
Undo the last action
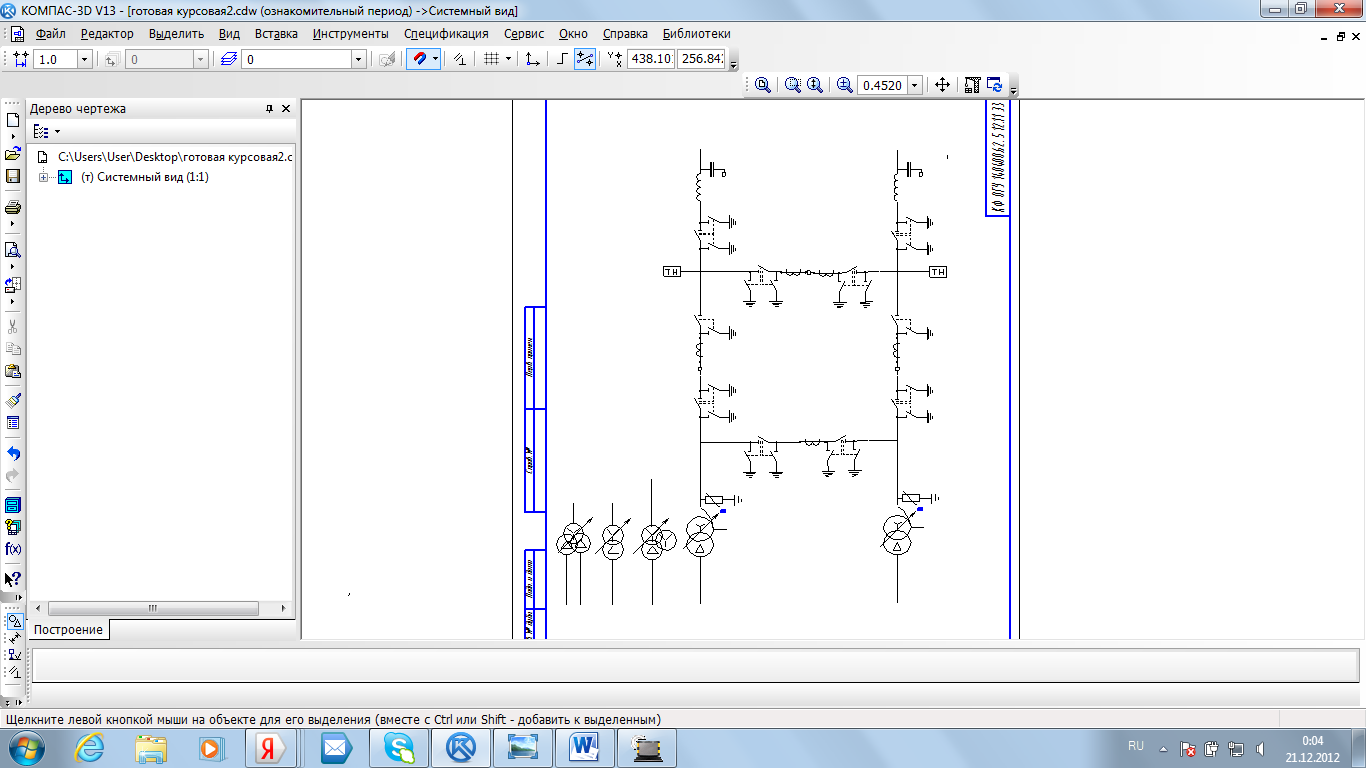pyautogui.click(x=13, y=453)
